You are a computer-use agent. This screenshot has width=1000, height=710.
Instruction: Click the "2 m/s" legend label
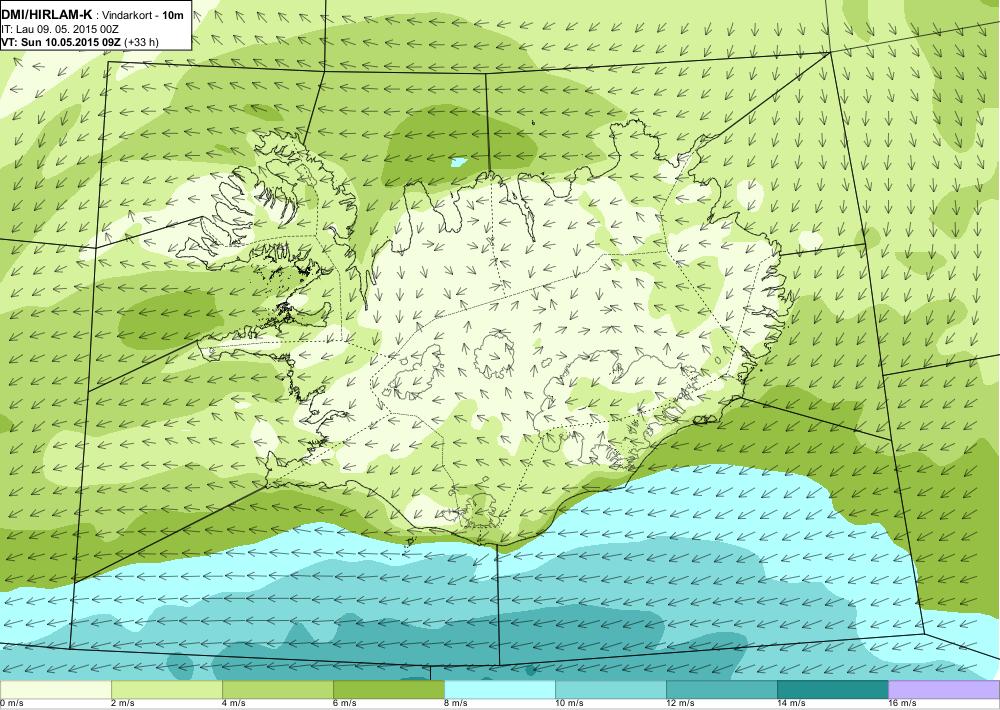123,704
